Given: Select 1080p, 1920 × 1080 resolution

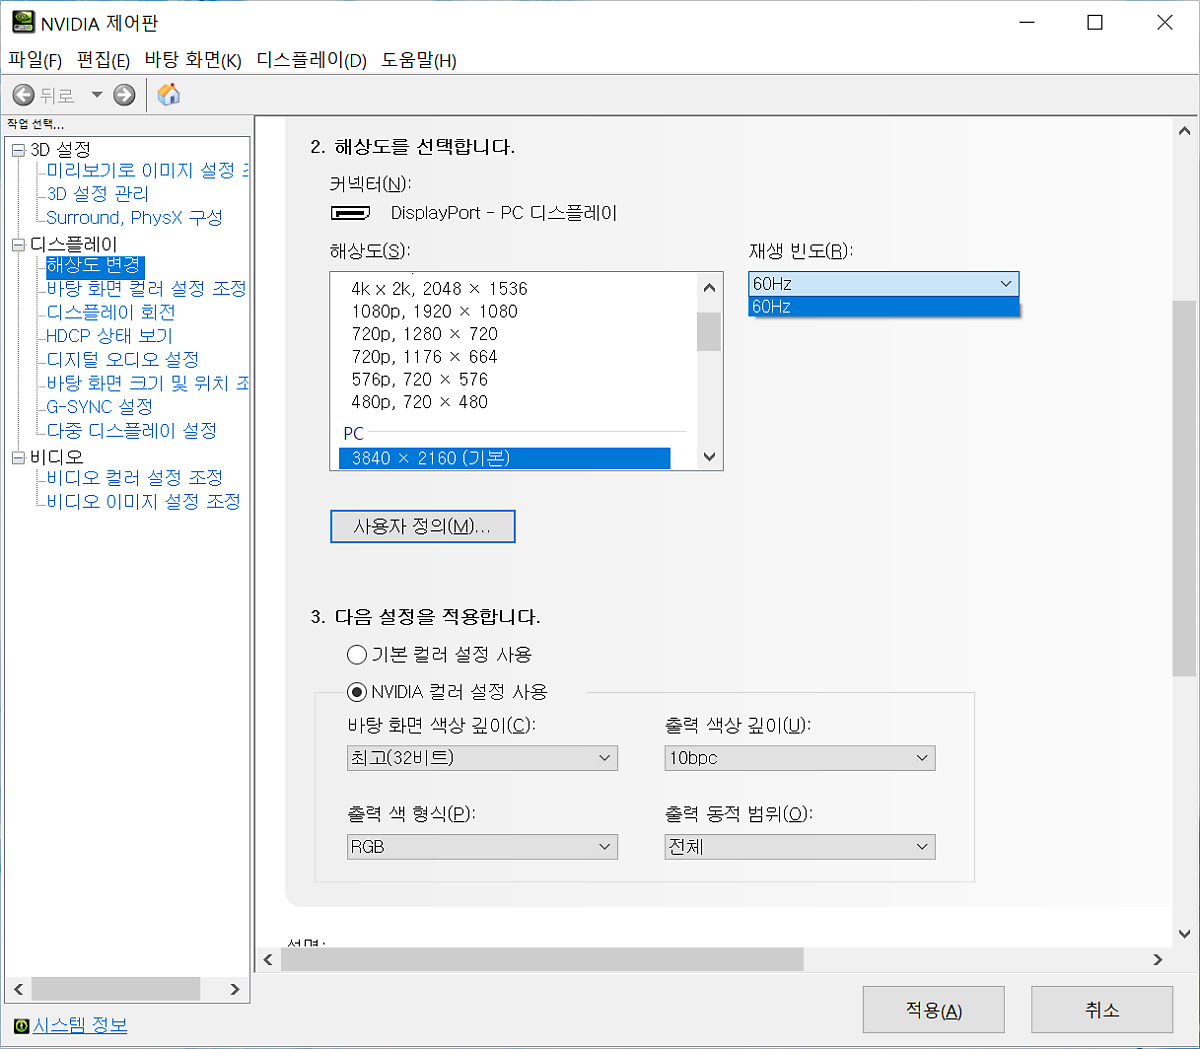Looking at the screenshot, I should 434,312.
